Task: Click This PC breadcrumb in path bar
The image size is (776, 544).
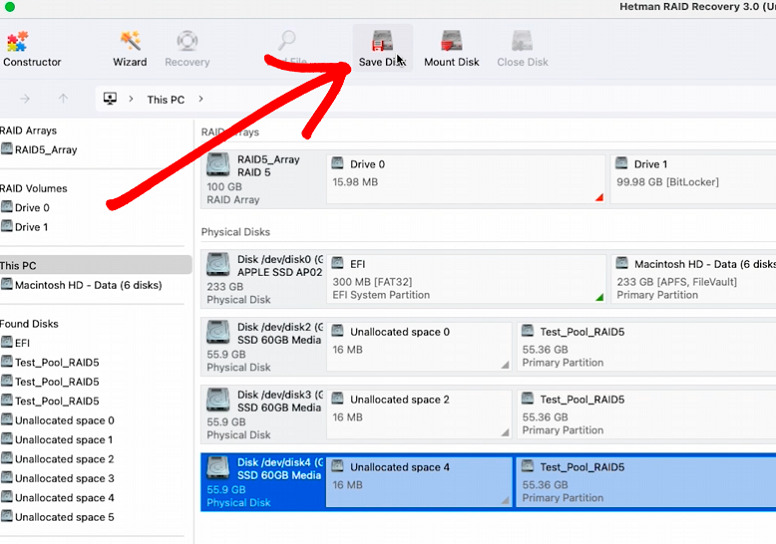Action: coord(166,99)
